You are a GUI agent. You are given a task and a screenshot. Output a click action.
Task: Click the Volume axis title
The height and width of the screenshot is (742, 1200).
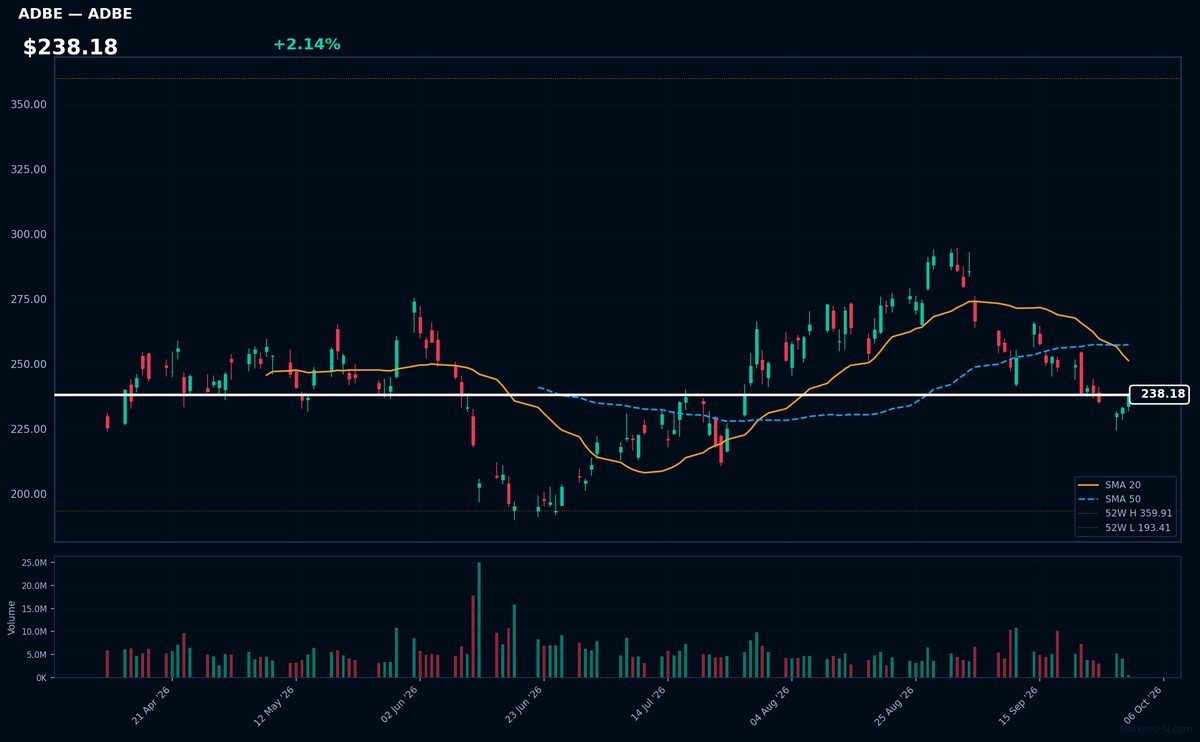[x=12, y=617]
